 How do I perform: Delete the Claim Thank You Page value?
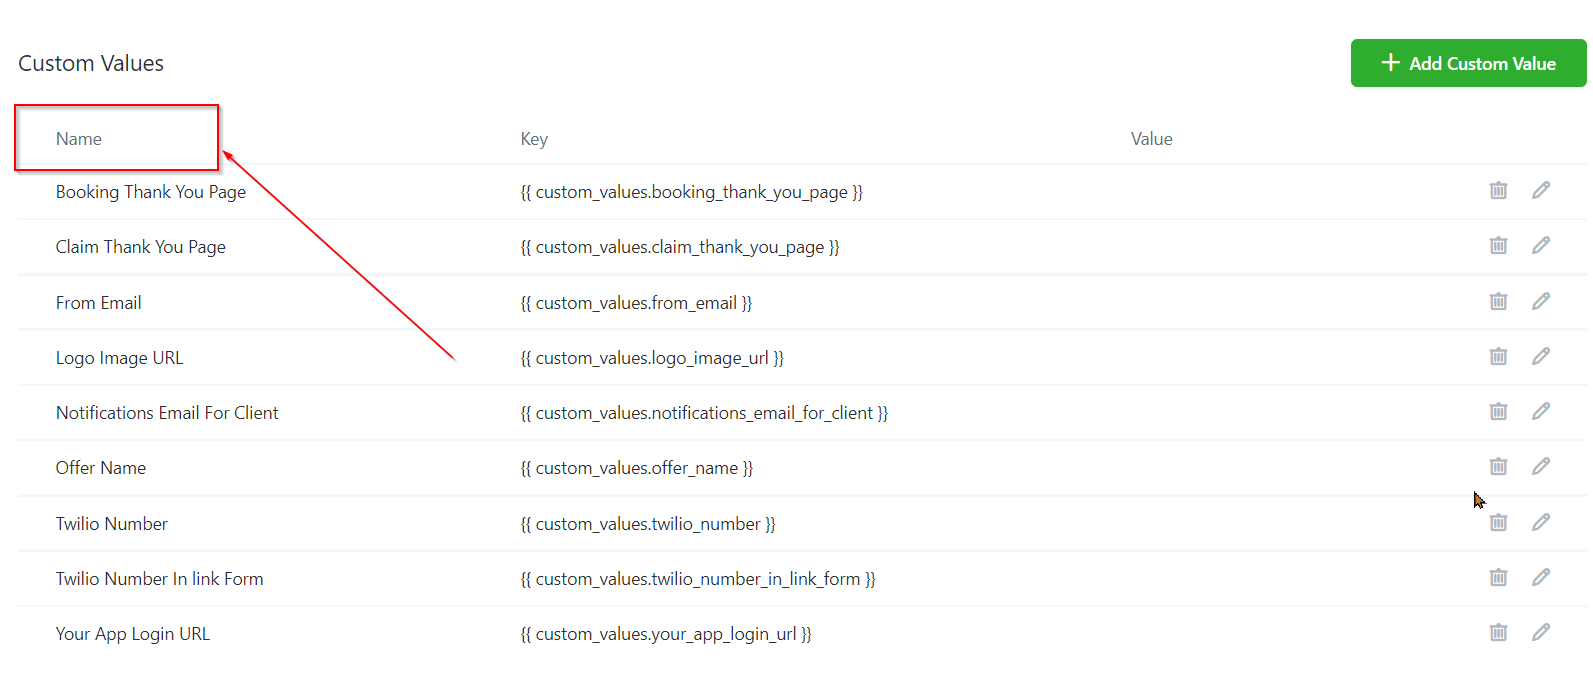[1498, 245]
